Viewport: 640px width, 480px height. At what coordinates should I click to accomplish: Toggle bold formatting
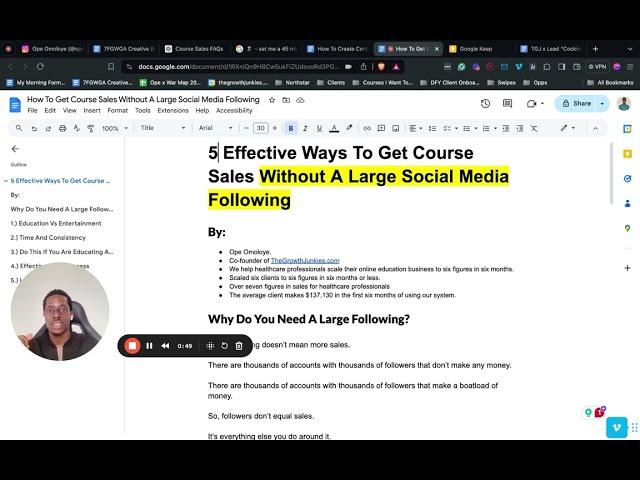(x=291, y=128)
